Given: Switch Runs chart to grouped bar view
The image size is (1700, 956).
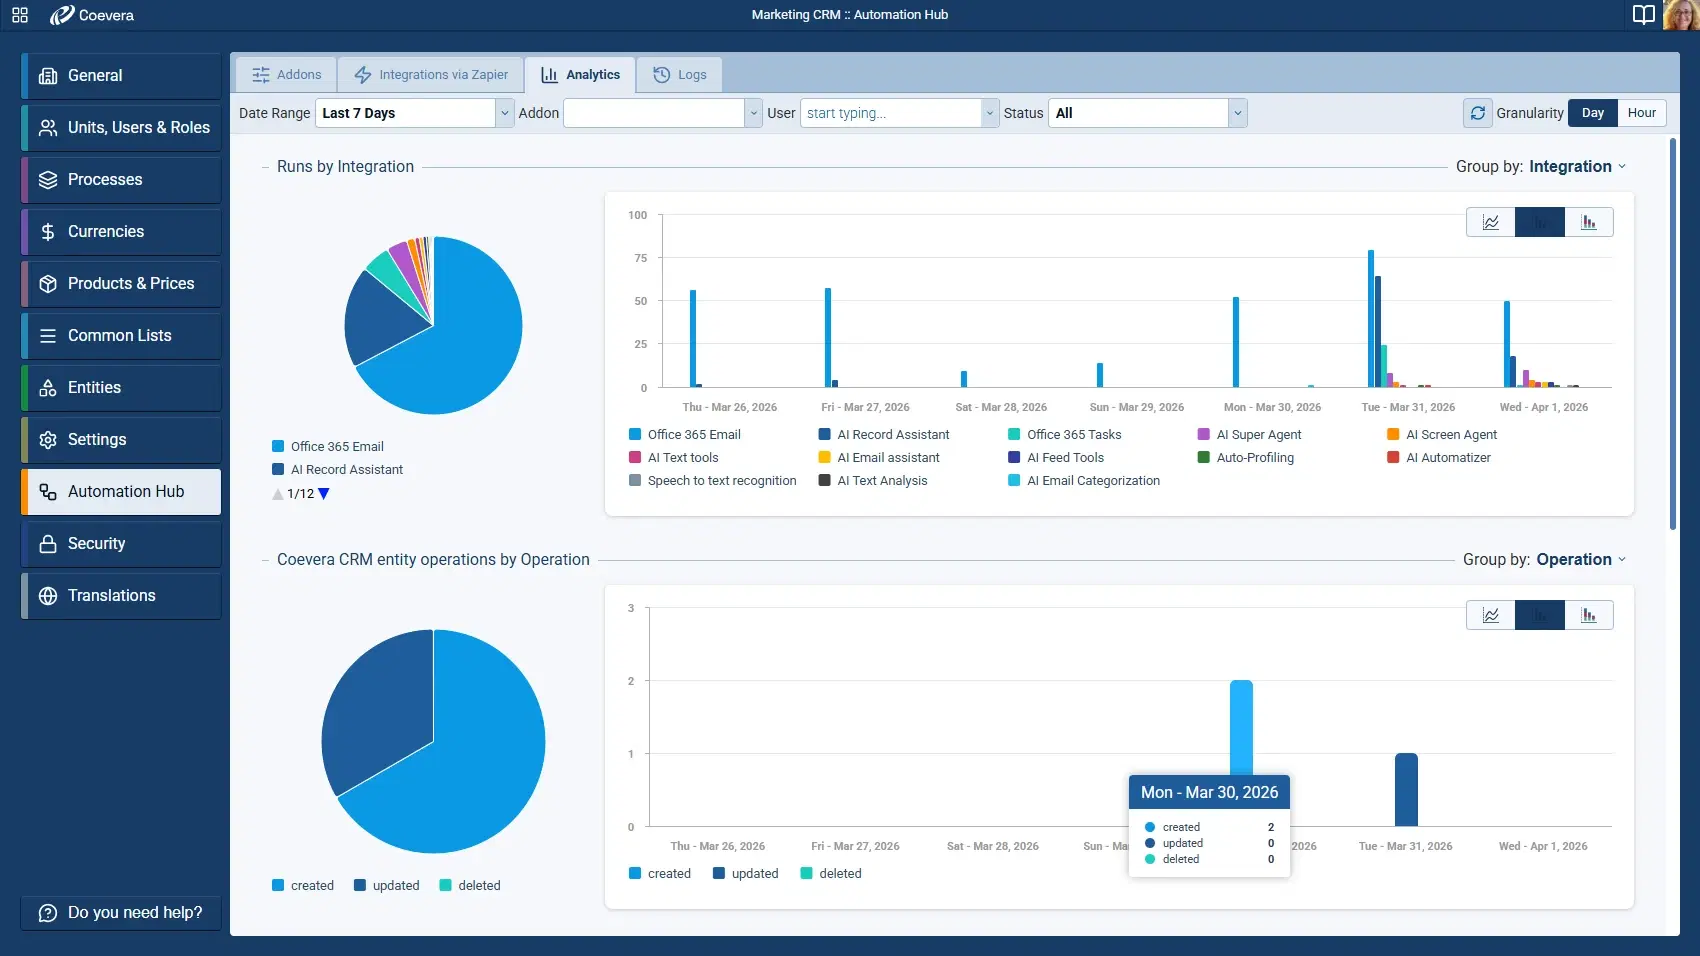Looking at the screenshot, I should (x=1588, y=222).
